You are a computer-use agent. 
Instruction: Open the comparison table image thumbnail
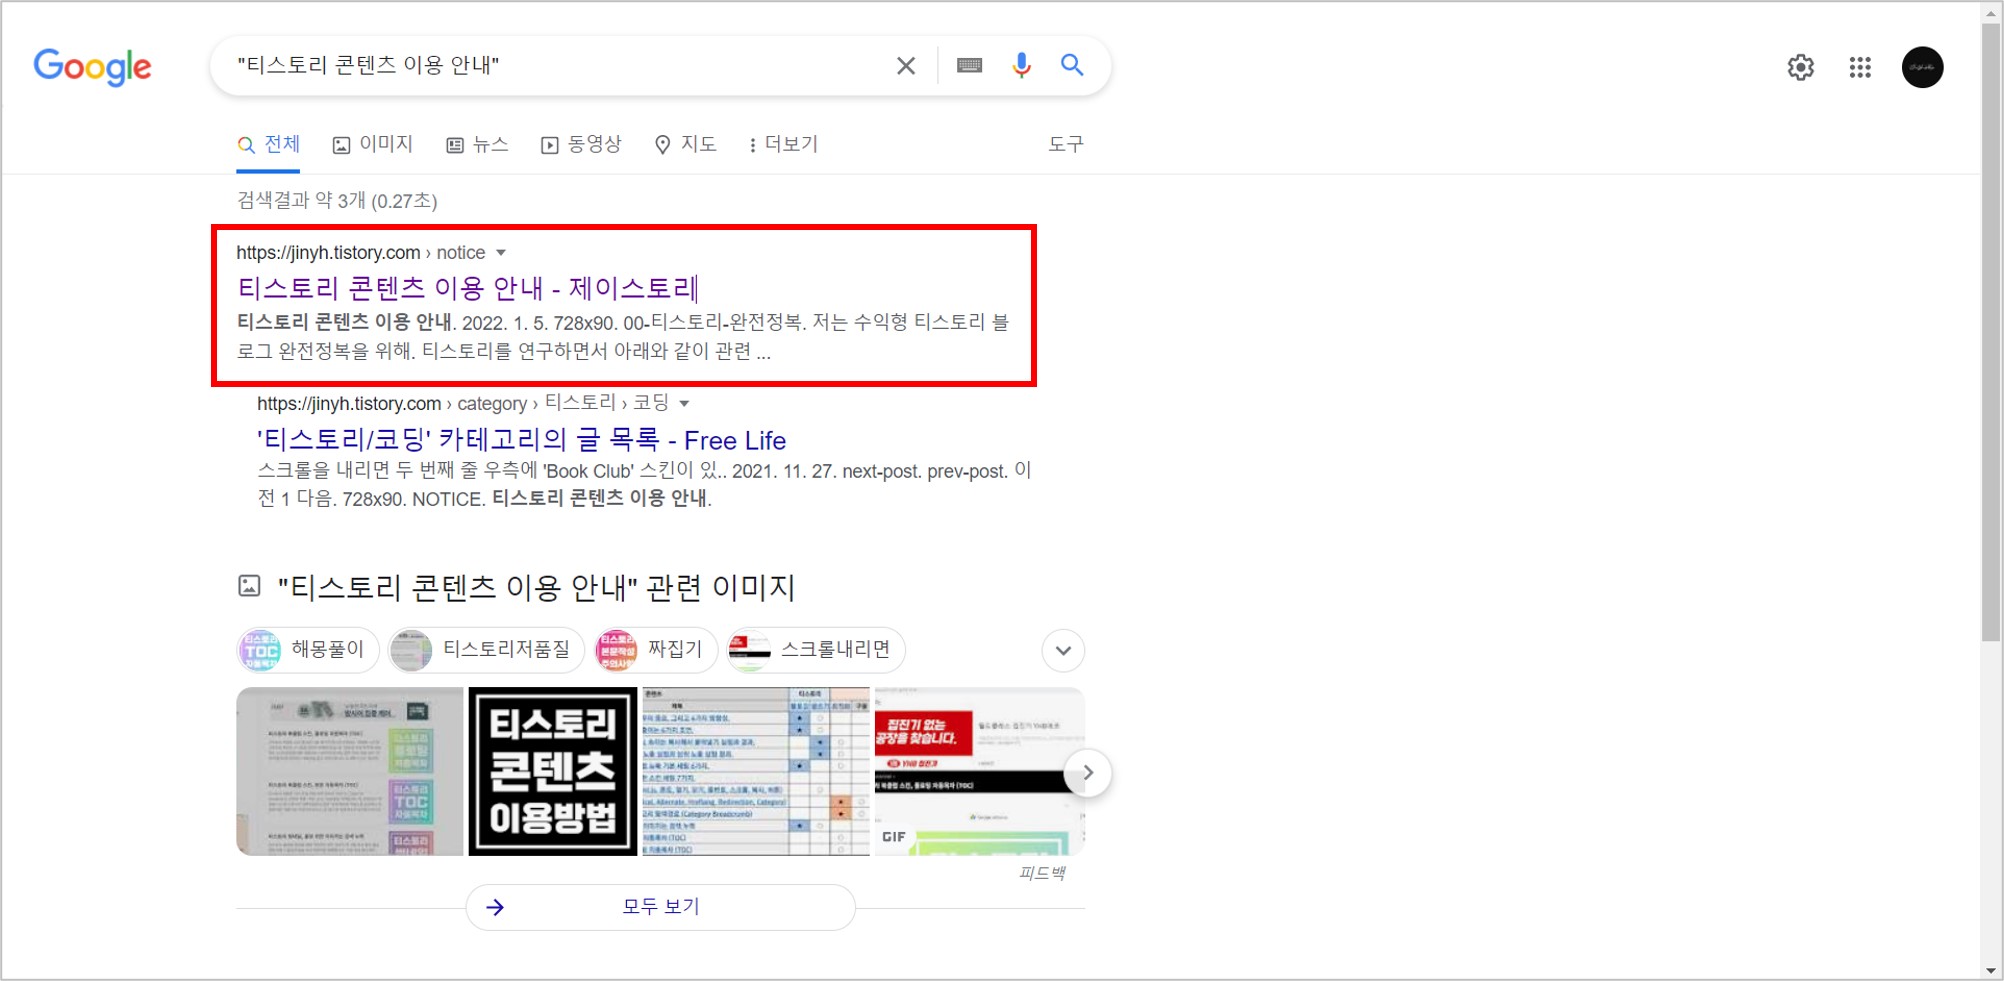tap(756, 771)
